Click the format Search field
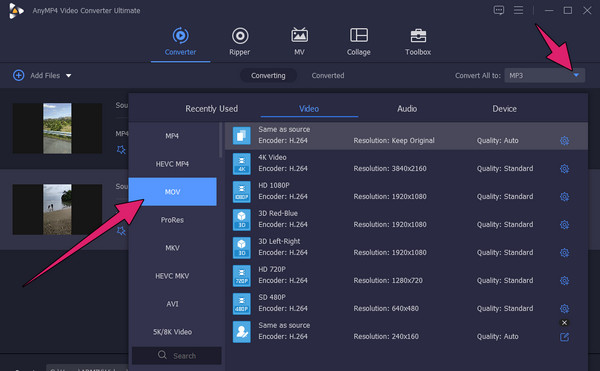 click(x=177, y=355)
